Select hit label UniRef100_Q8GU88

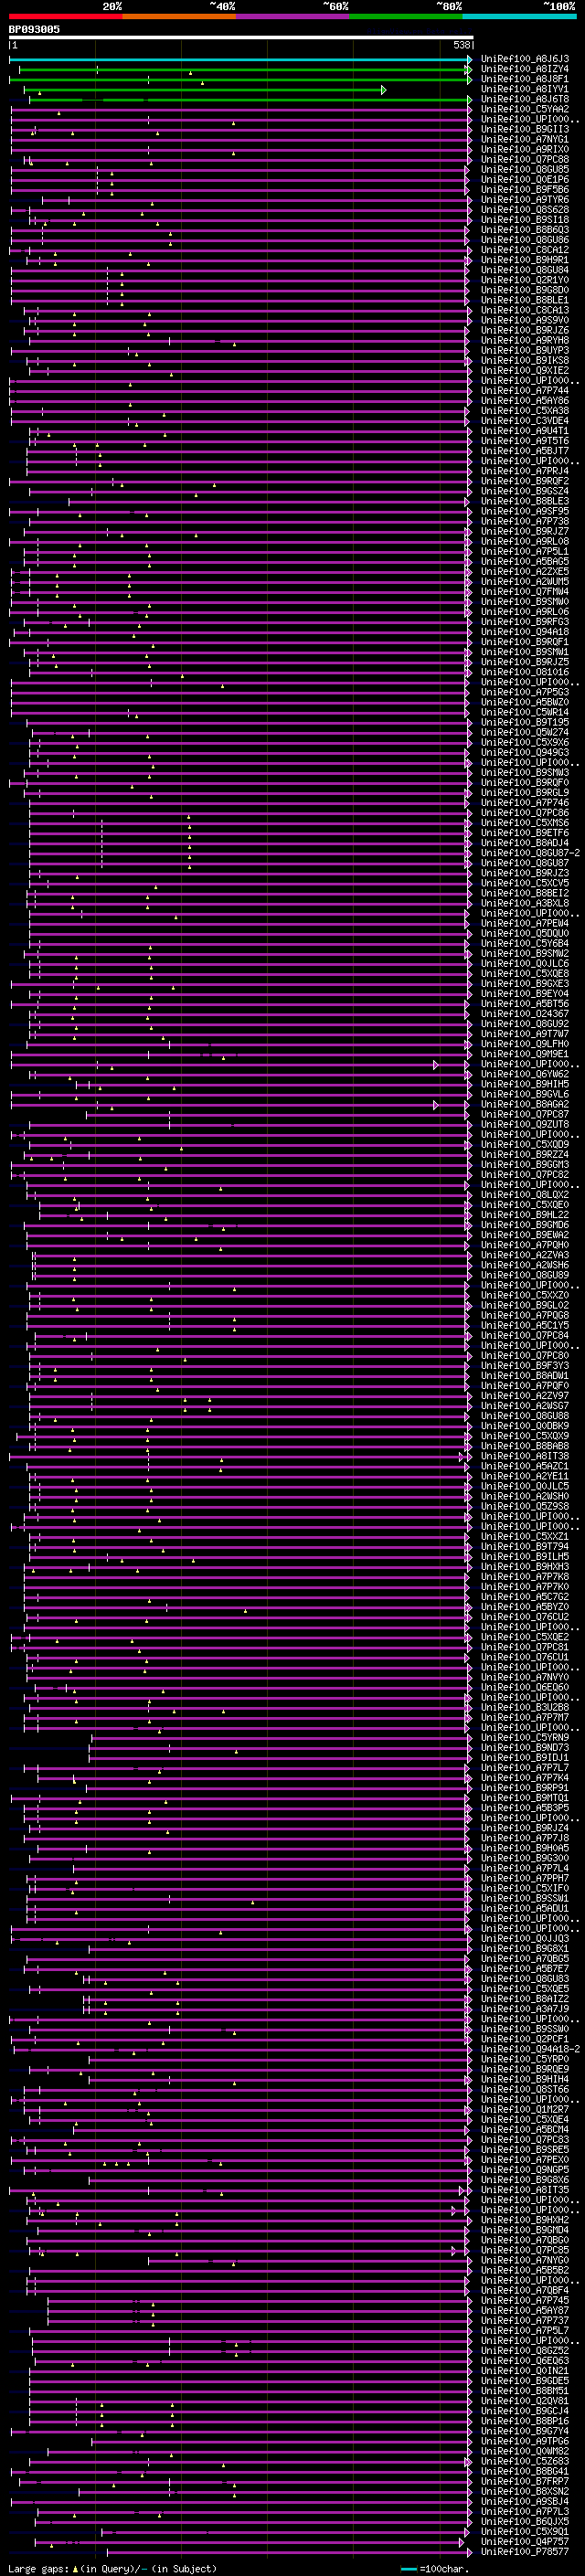coord(525,1416)
